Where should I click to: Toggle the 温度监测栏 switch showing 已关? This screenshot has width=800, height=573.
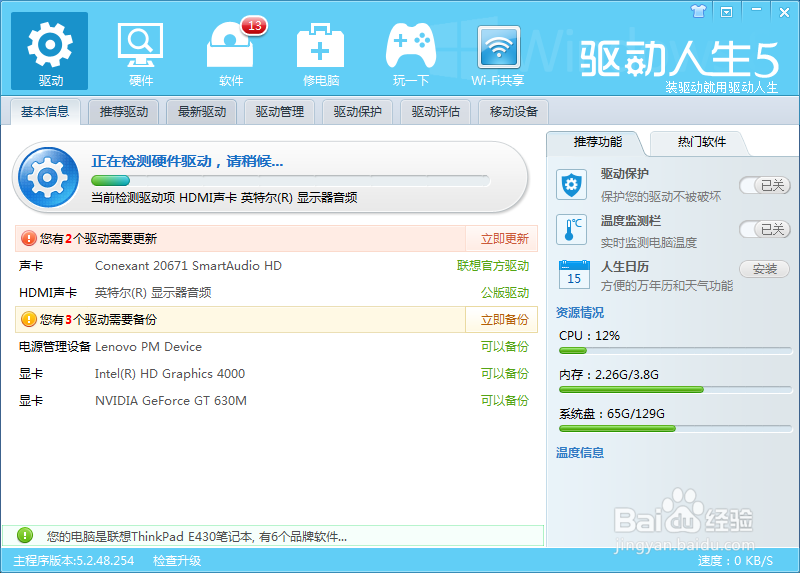click(x=765, y=229)
